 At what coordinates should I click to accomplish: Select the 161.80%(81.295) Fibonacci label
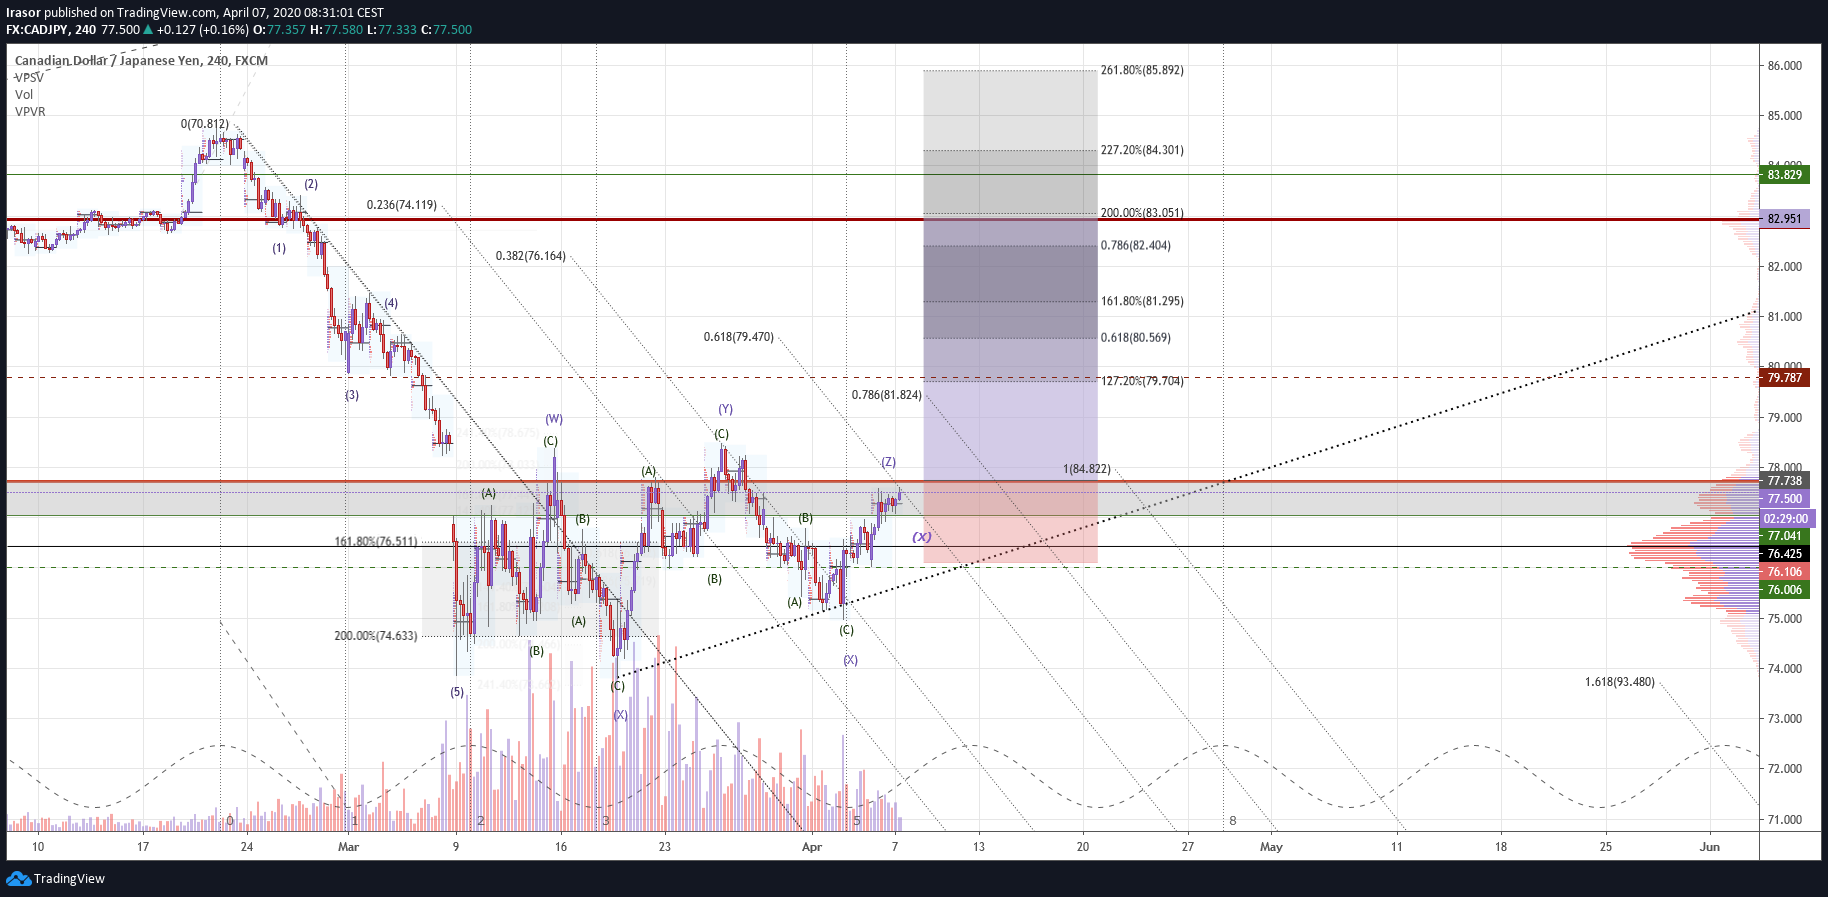(1142, 302)
